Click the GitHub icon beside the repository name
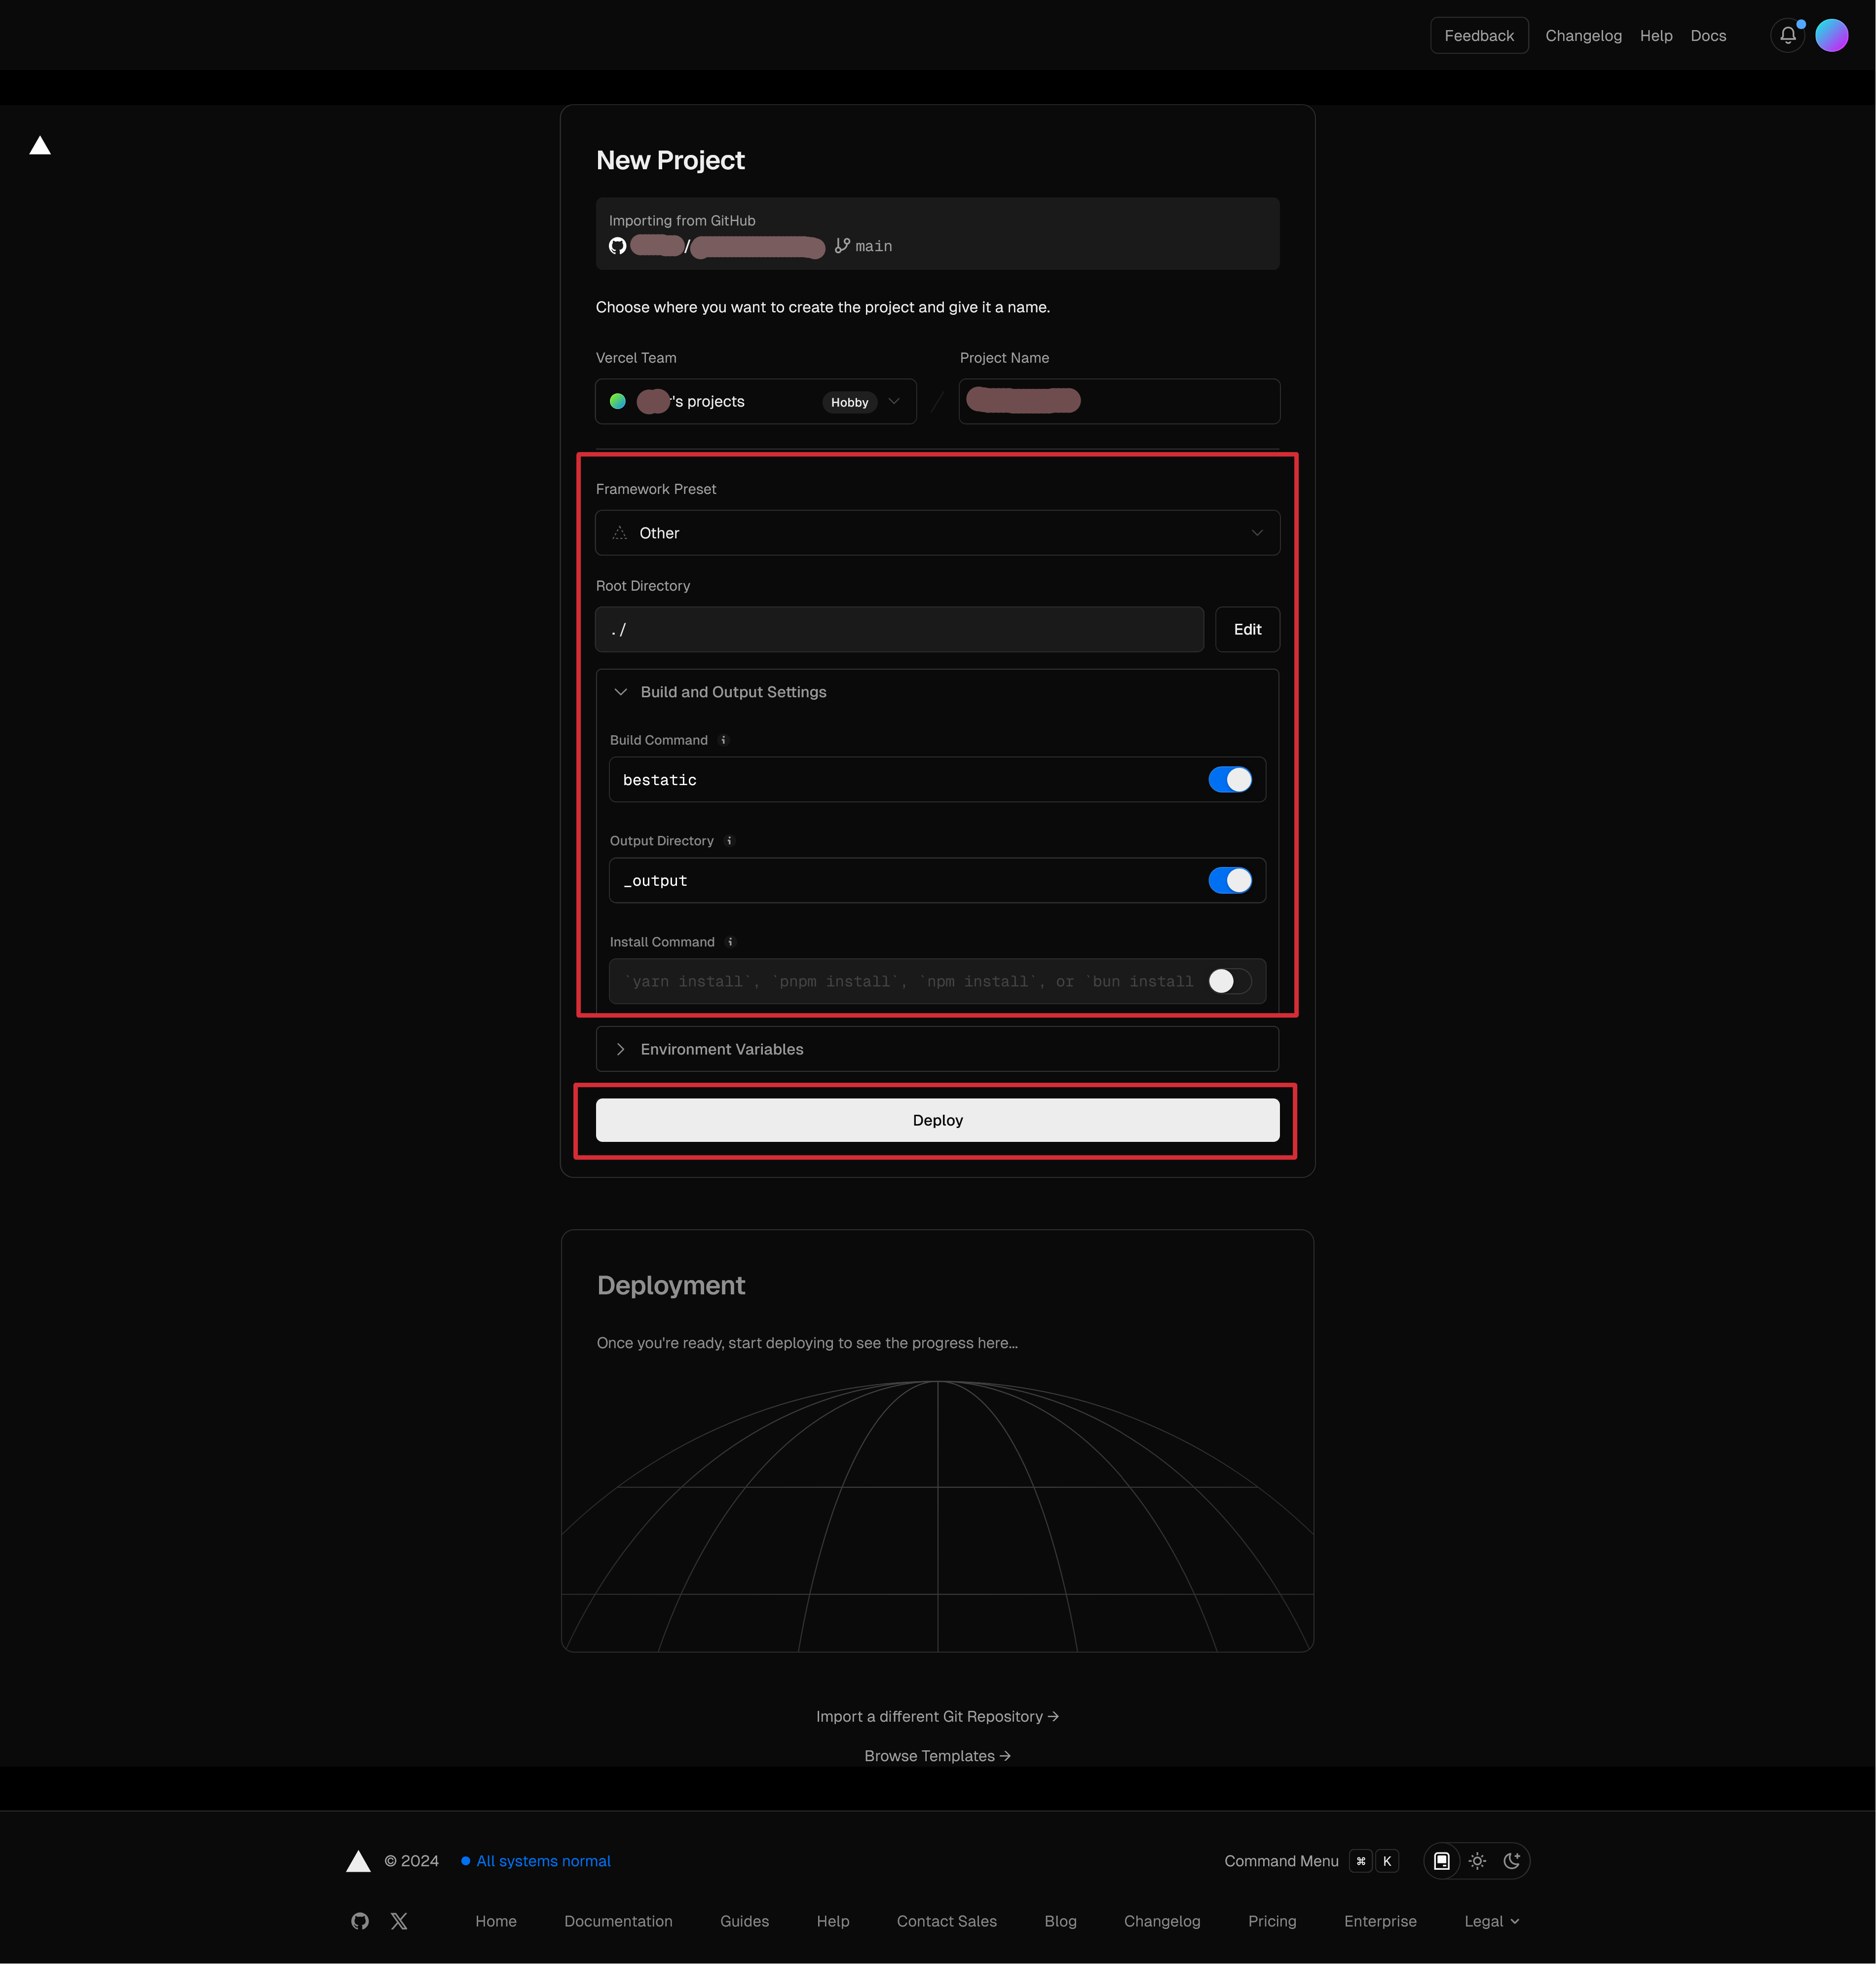This screenshot has width=1876, height=1964. (x=618, y=246)
